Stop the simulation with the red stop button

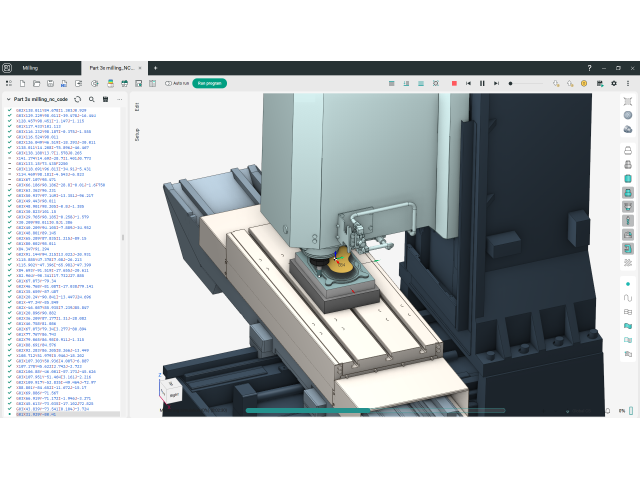point(454,83)
